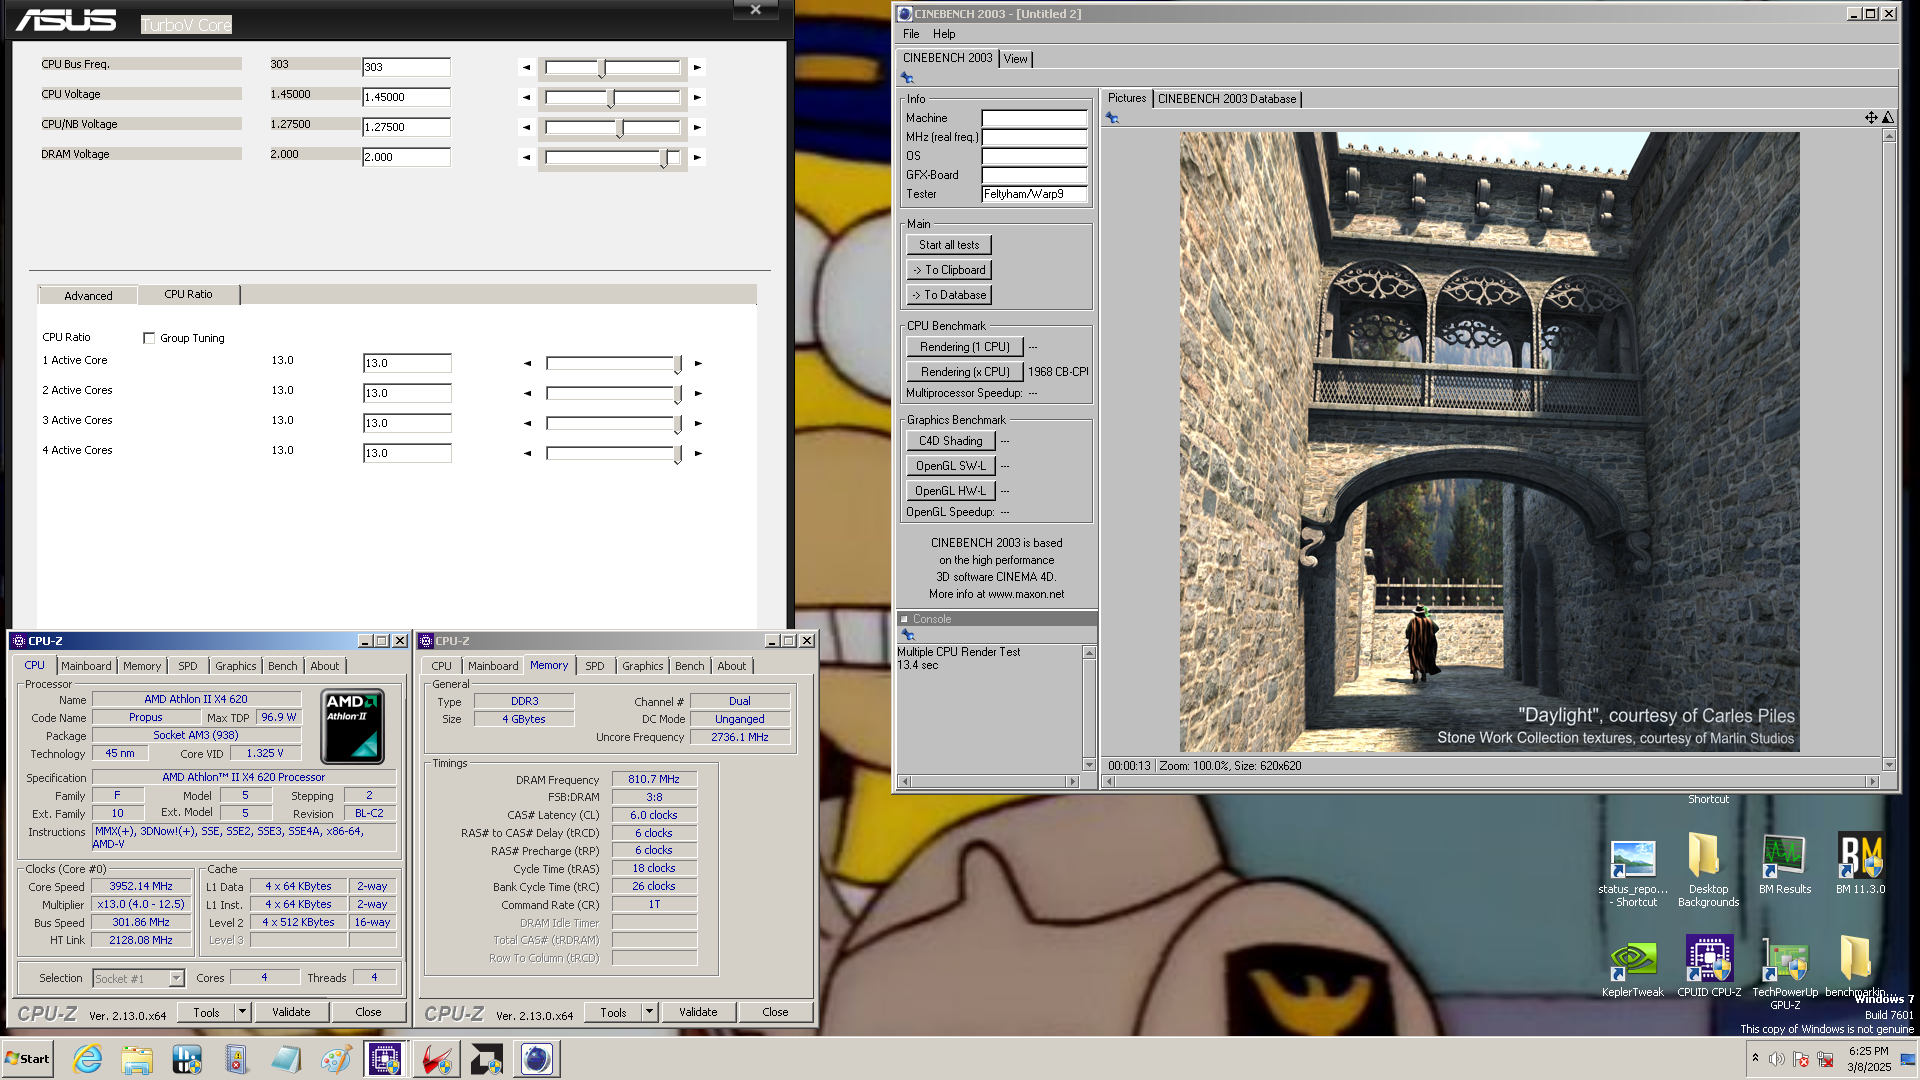This screenshot has height=1080, width=1920.
Task: Click the 2 Active Cores ratio slider
Action: (x=613, y=394)
